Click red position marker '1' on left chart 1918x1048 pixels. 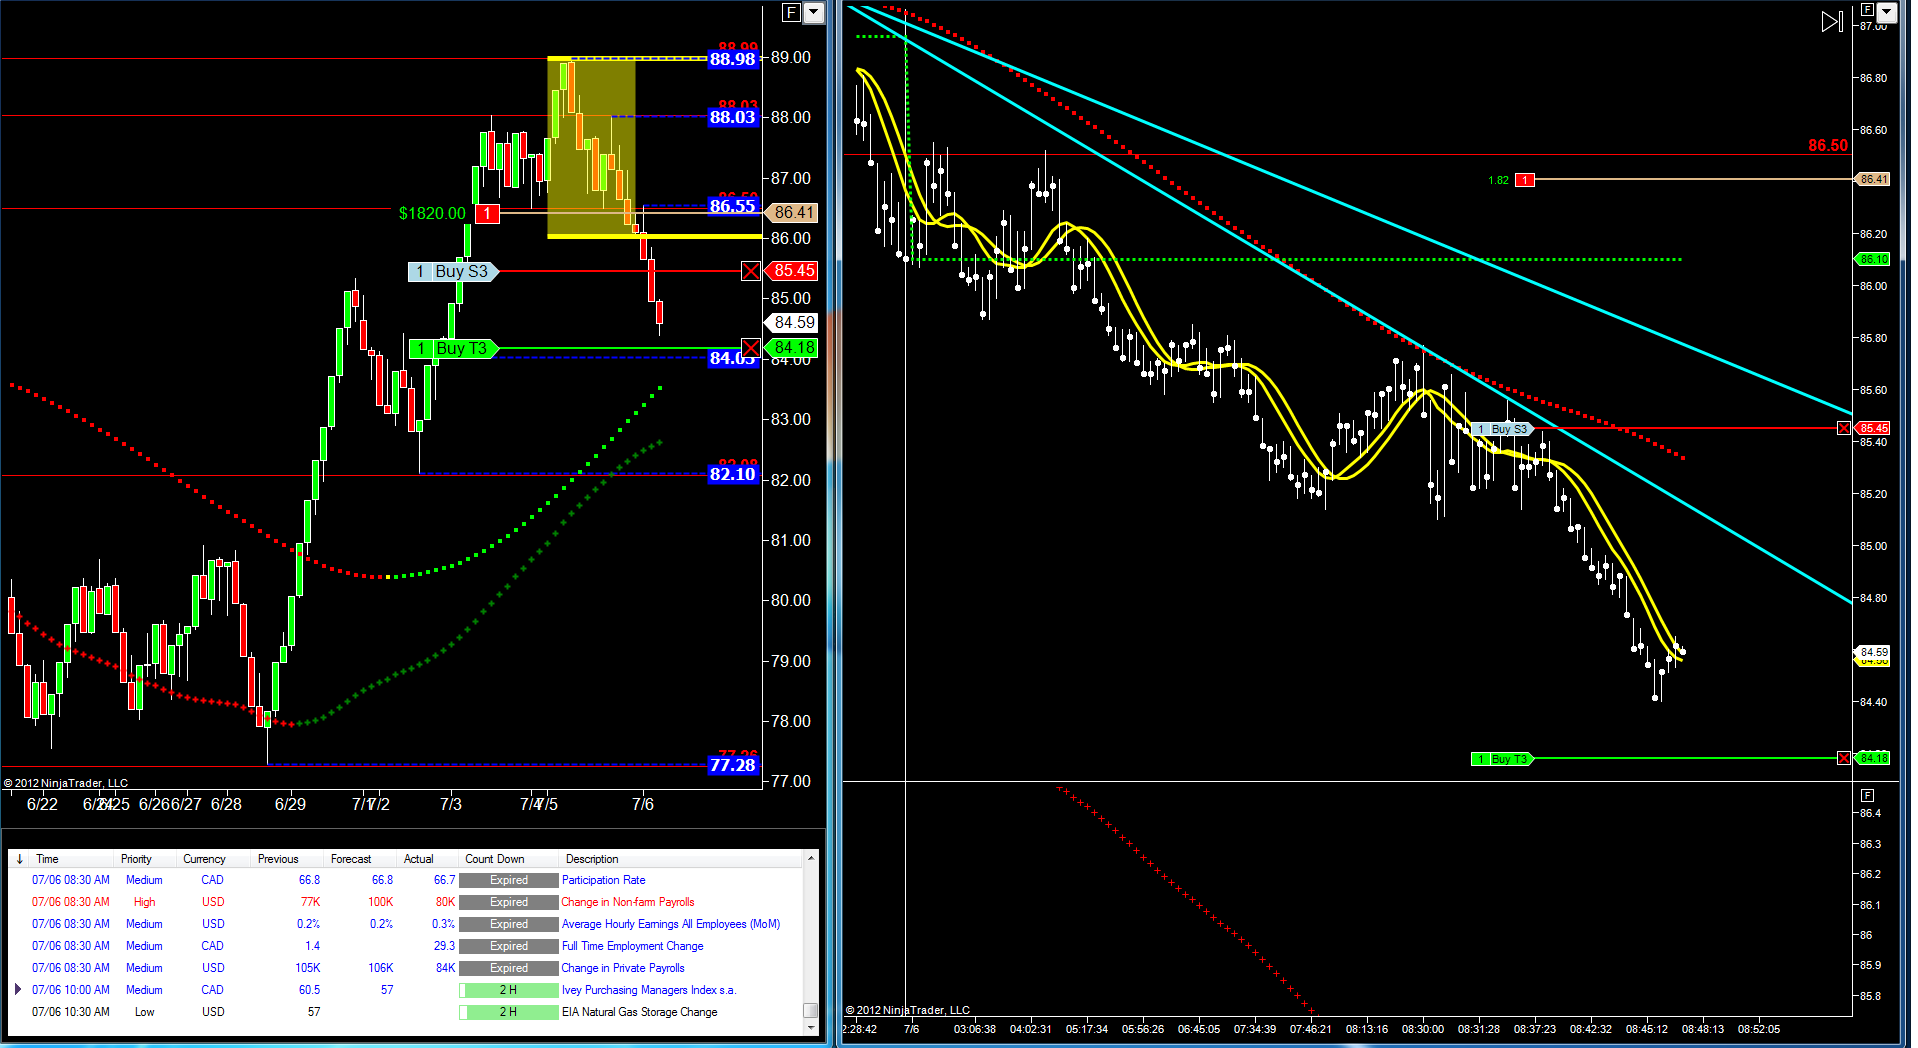(487, 213)
